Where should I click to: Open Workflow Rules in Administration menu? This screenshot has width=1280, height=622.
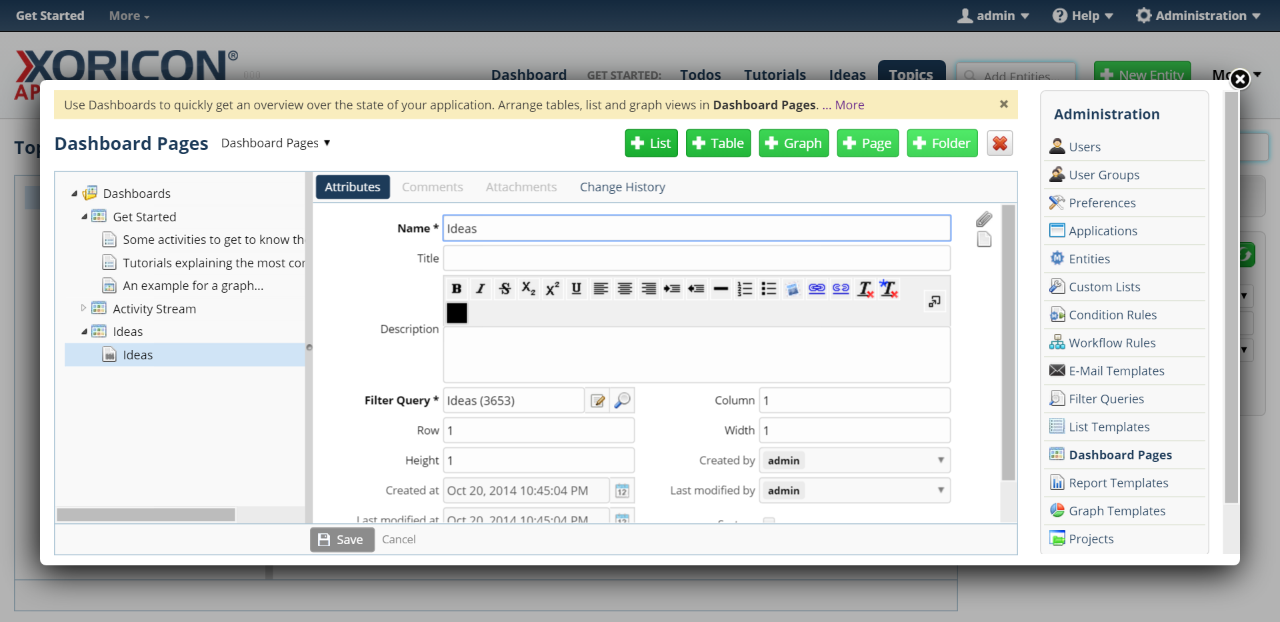click(1111, 343)
